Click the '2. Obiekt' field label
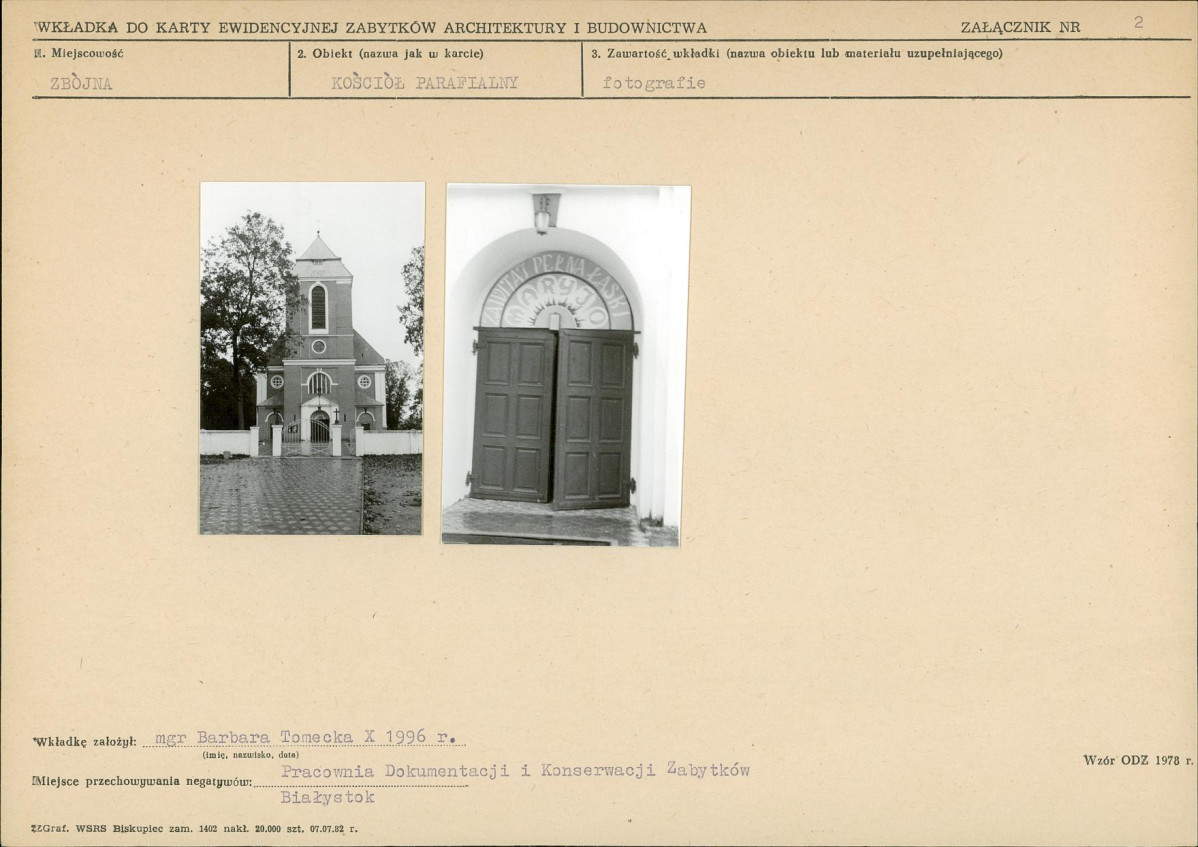Screen dimensions: 1198x847 (x=390, y=53)
